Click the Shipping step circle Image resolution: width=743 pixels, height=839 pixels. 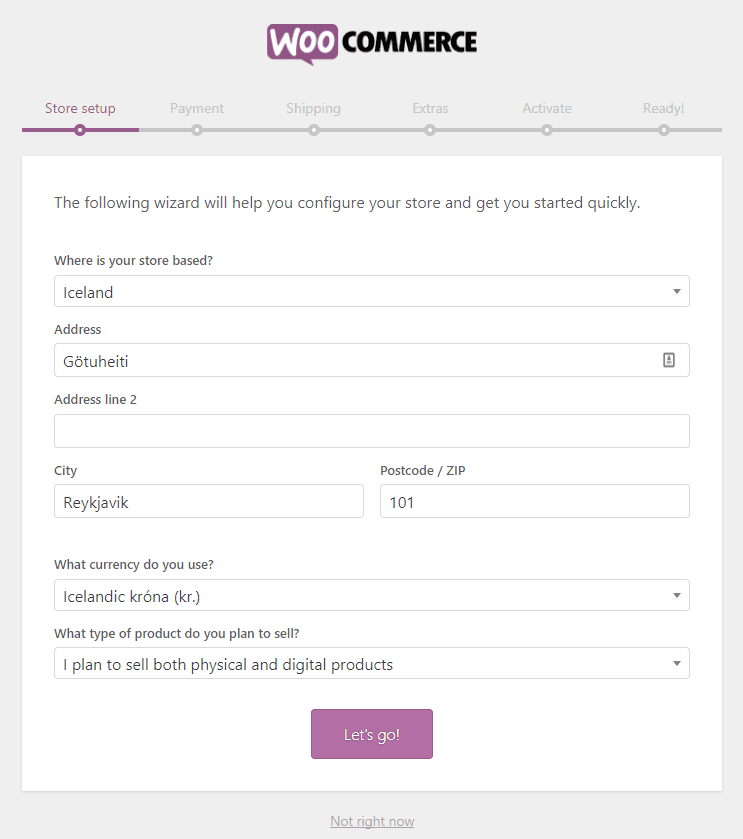pyautogui.click(x=313, y=128)
